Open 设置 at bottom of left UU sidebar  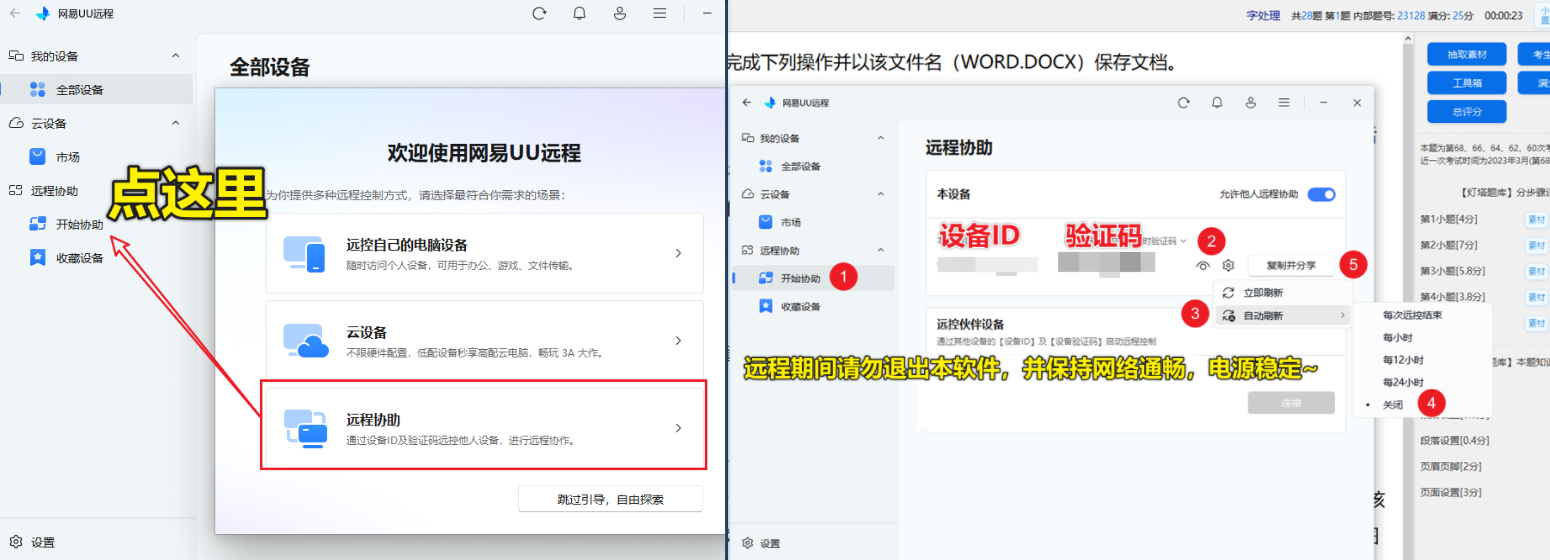(x=32, y=542)
